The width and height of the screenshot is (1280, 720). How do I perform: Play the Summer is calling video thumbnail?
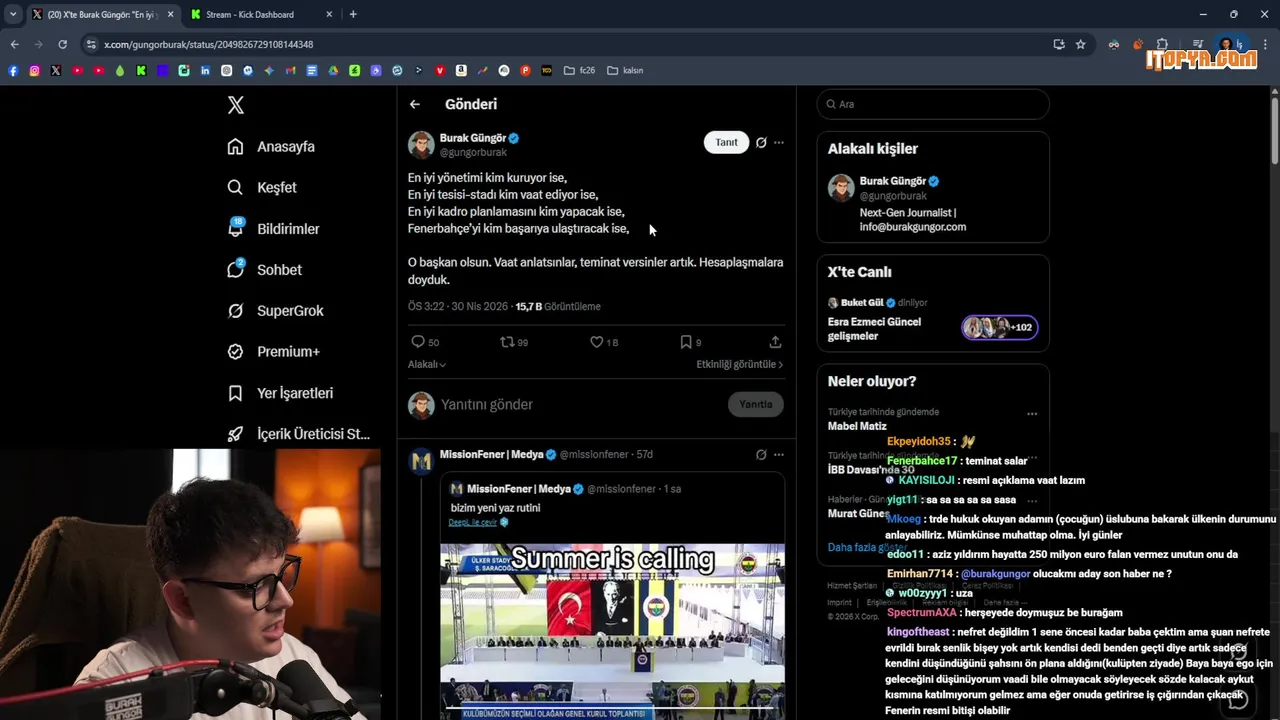point(612,631)
